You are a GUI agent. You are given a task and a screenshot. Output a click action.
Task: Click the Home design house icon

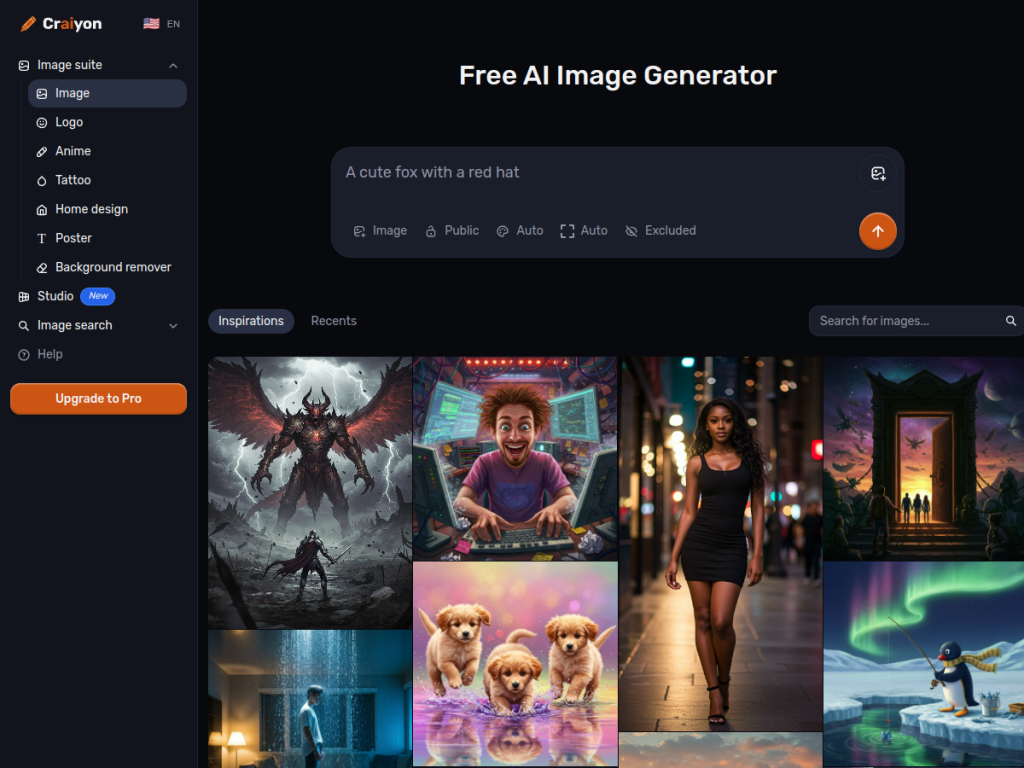coord(42,210)
